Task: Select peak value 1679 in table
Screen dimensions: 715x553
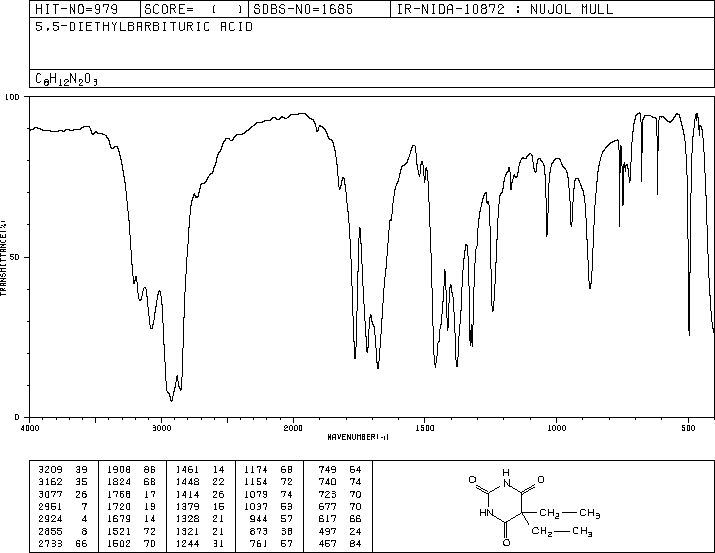Action: point(119,519)
